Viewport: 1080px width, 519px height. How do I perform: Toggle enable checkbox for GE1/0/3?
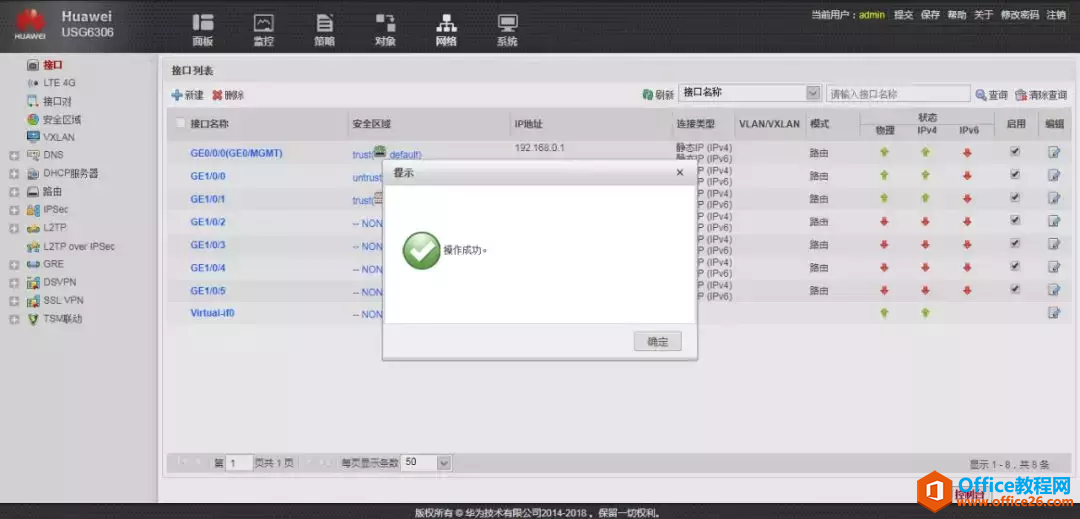tap(1015, 243)
